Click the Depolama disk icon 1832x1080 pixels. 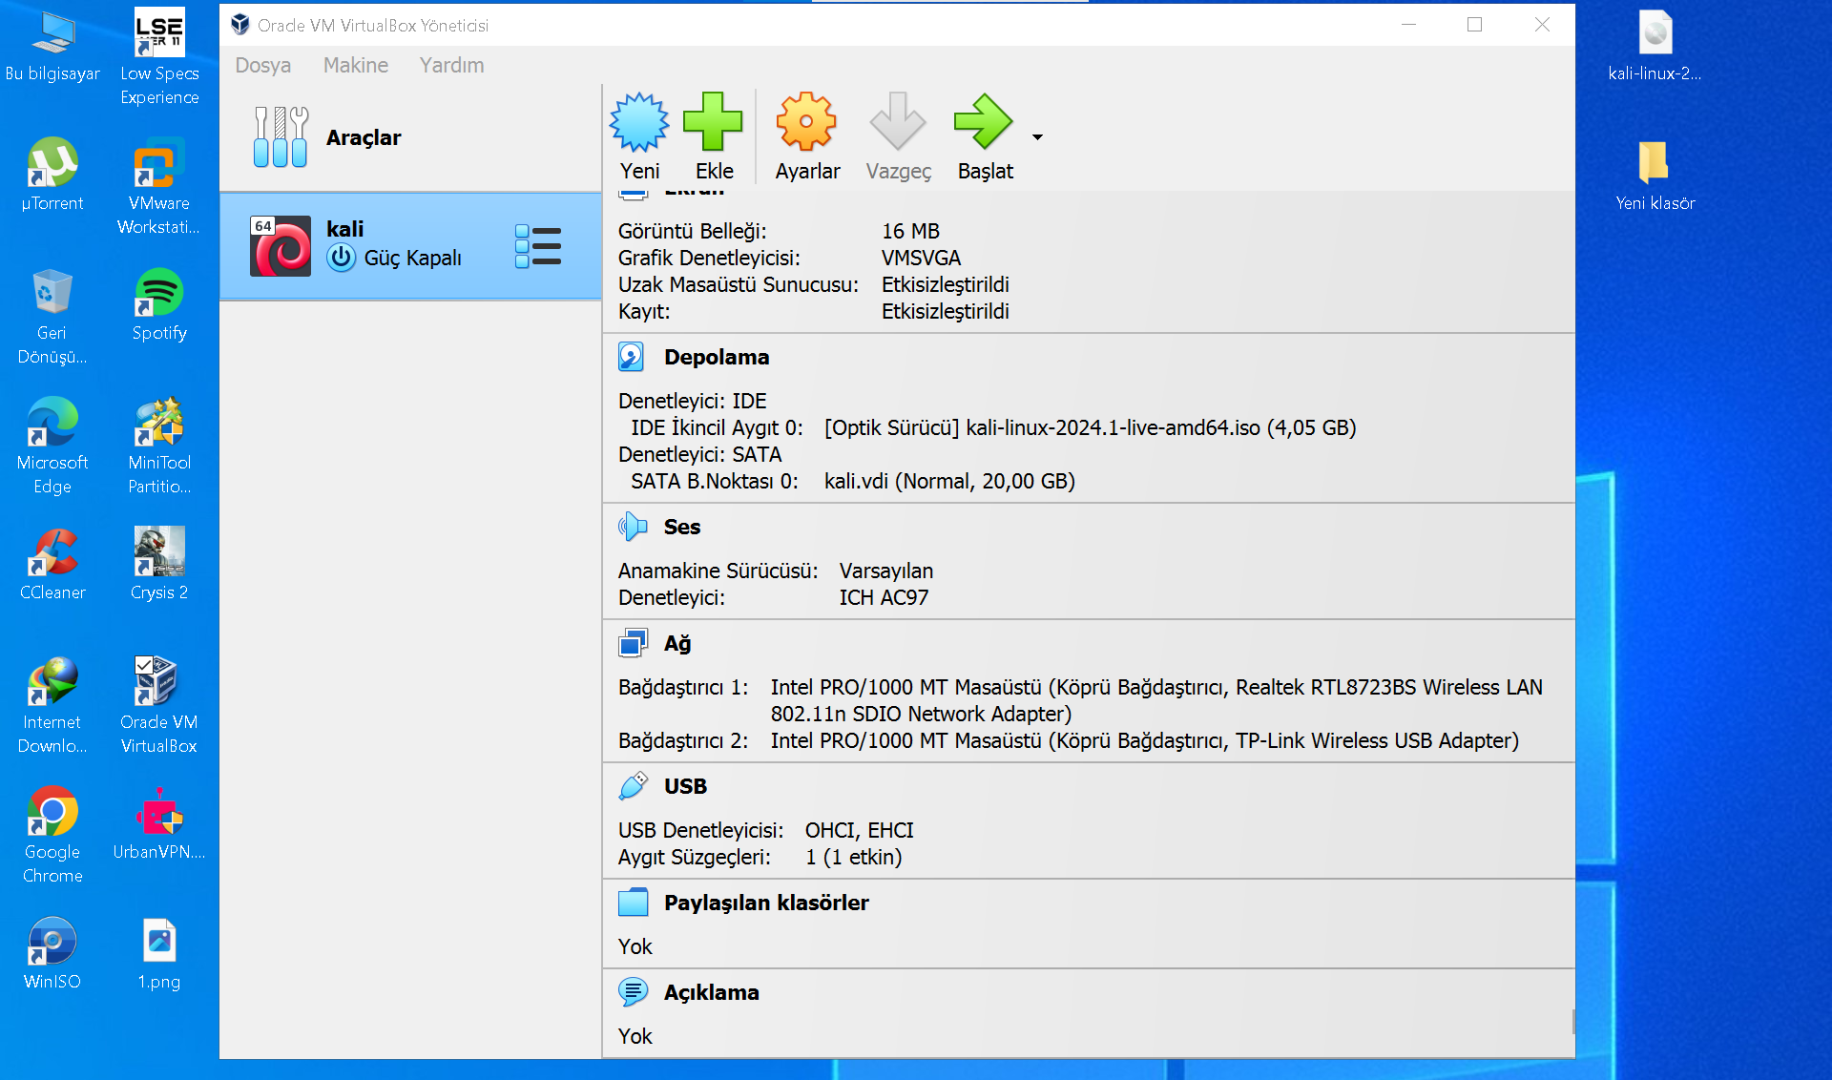coord(631,357)
